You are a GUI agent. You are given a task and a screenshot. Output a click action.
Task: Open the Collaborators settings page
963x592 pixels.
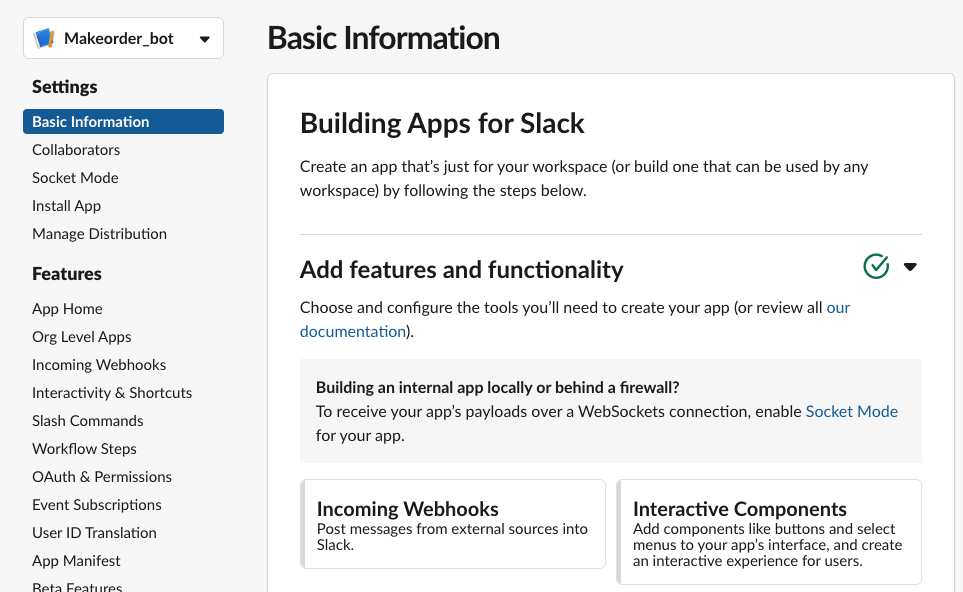point(76,150)
